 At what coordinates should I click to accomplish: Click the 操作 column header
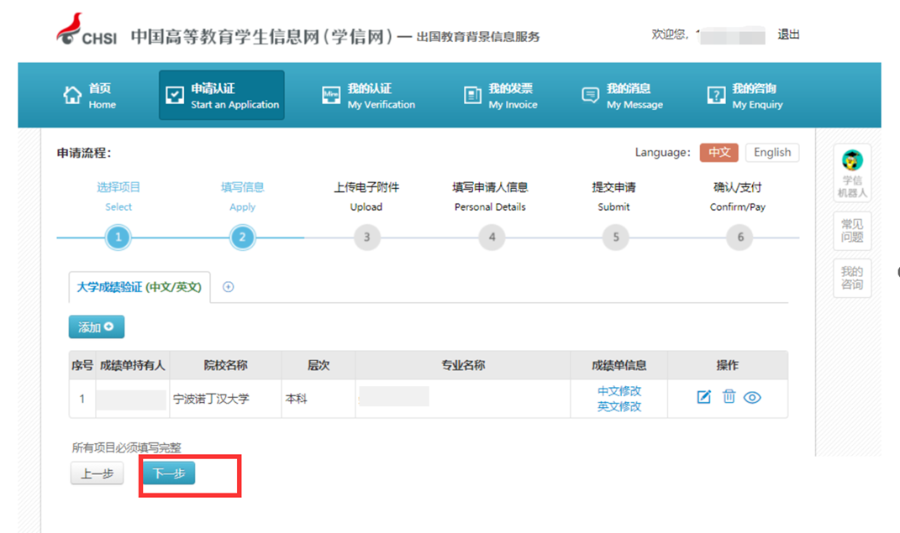point(727,365)
